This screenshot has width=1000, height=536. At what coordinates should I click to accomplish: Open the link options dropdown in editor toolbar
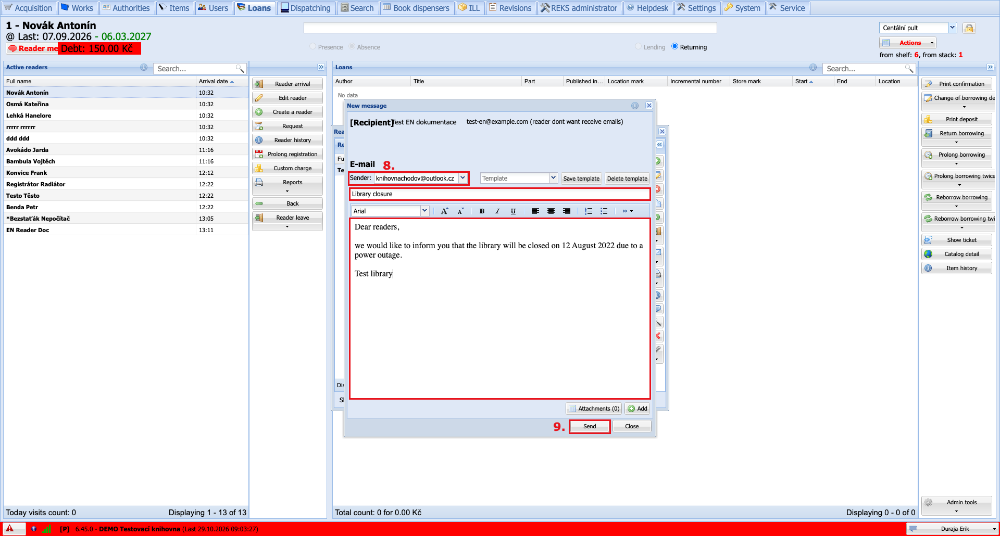pos(628,211)
